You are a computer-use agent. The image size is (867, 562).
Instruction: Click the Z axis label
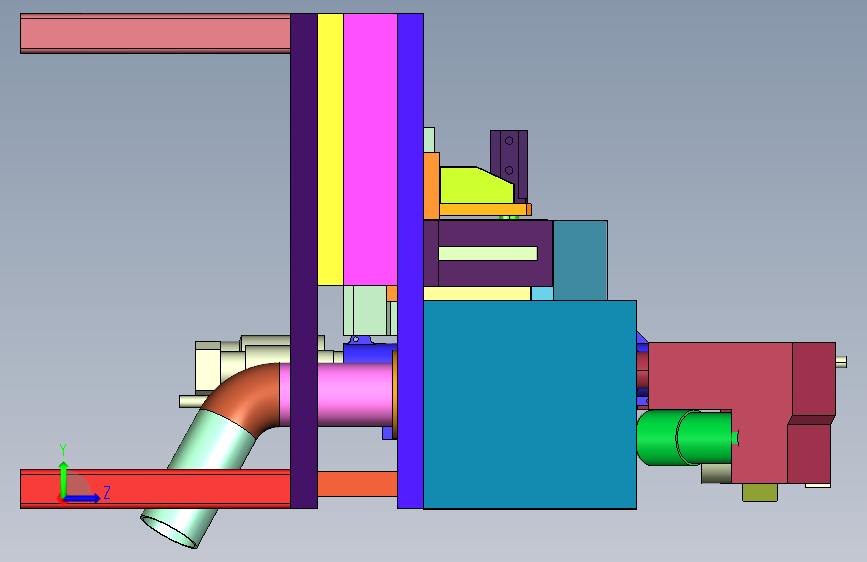click(107, 492)
